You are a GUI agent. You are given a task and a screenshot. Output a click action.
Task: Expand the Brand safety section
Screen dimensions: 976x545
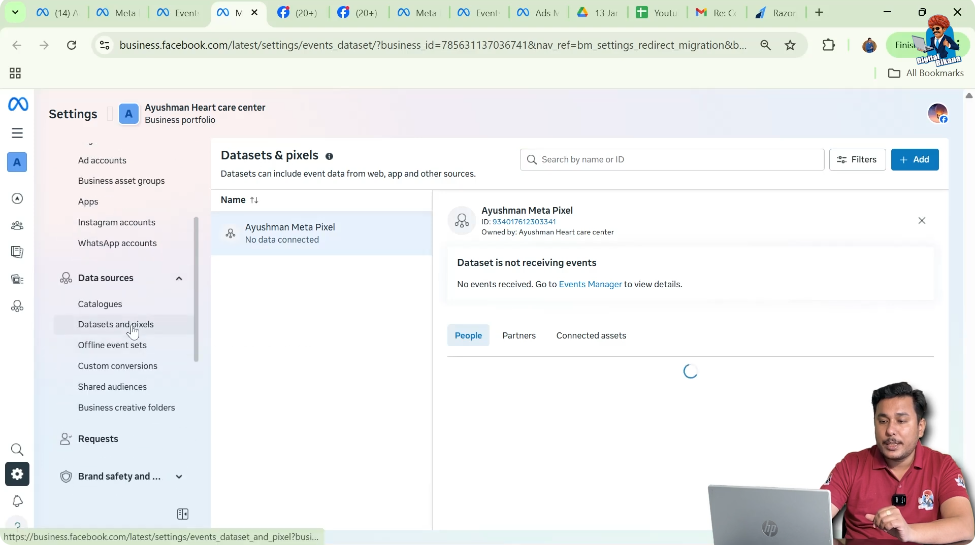(179, 477)
